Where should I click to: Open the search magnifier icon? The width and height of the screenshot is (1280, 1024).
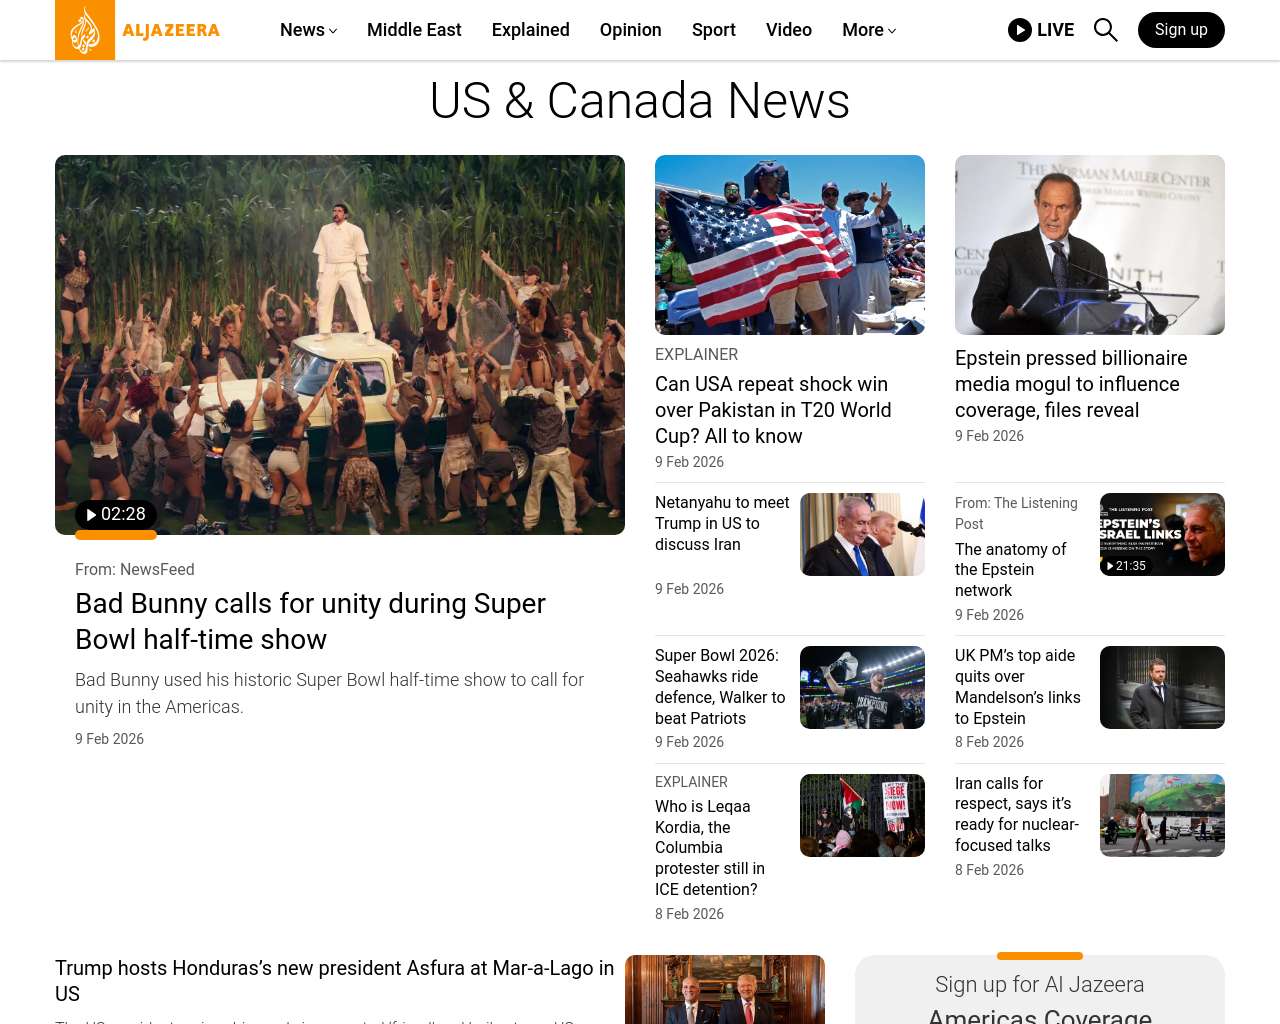tap(1105, 30)
